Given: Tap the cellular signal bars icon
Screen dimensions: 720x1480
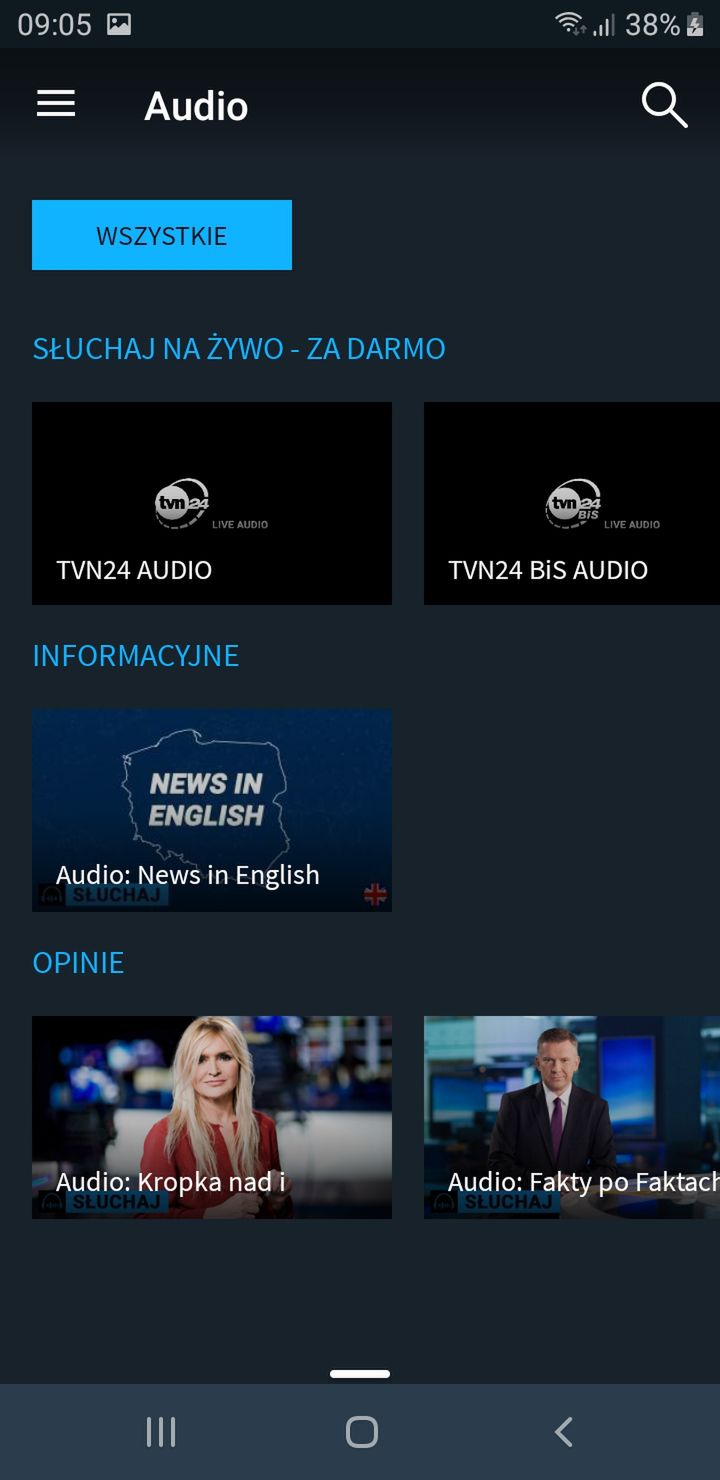Looking at the screenshot, I should point(603,25).
